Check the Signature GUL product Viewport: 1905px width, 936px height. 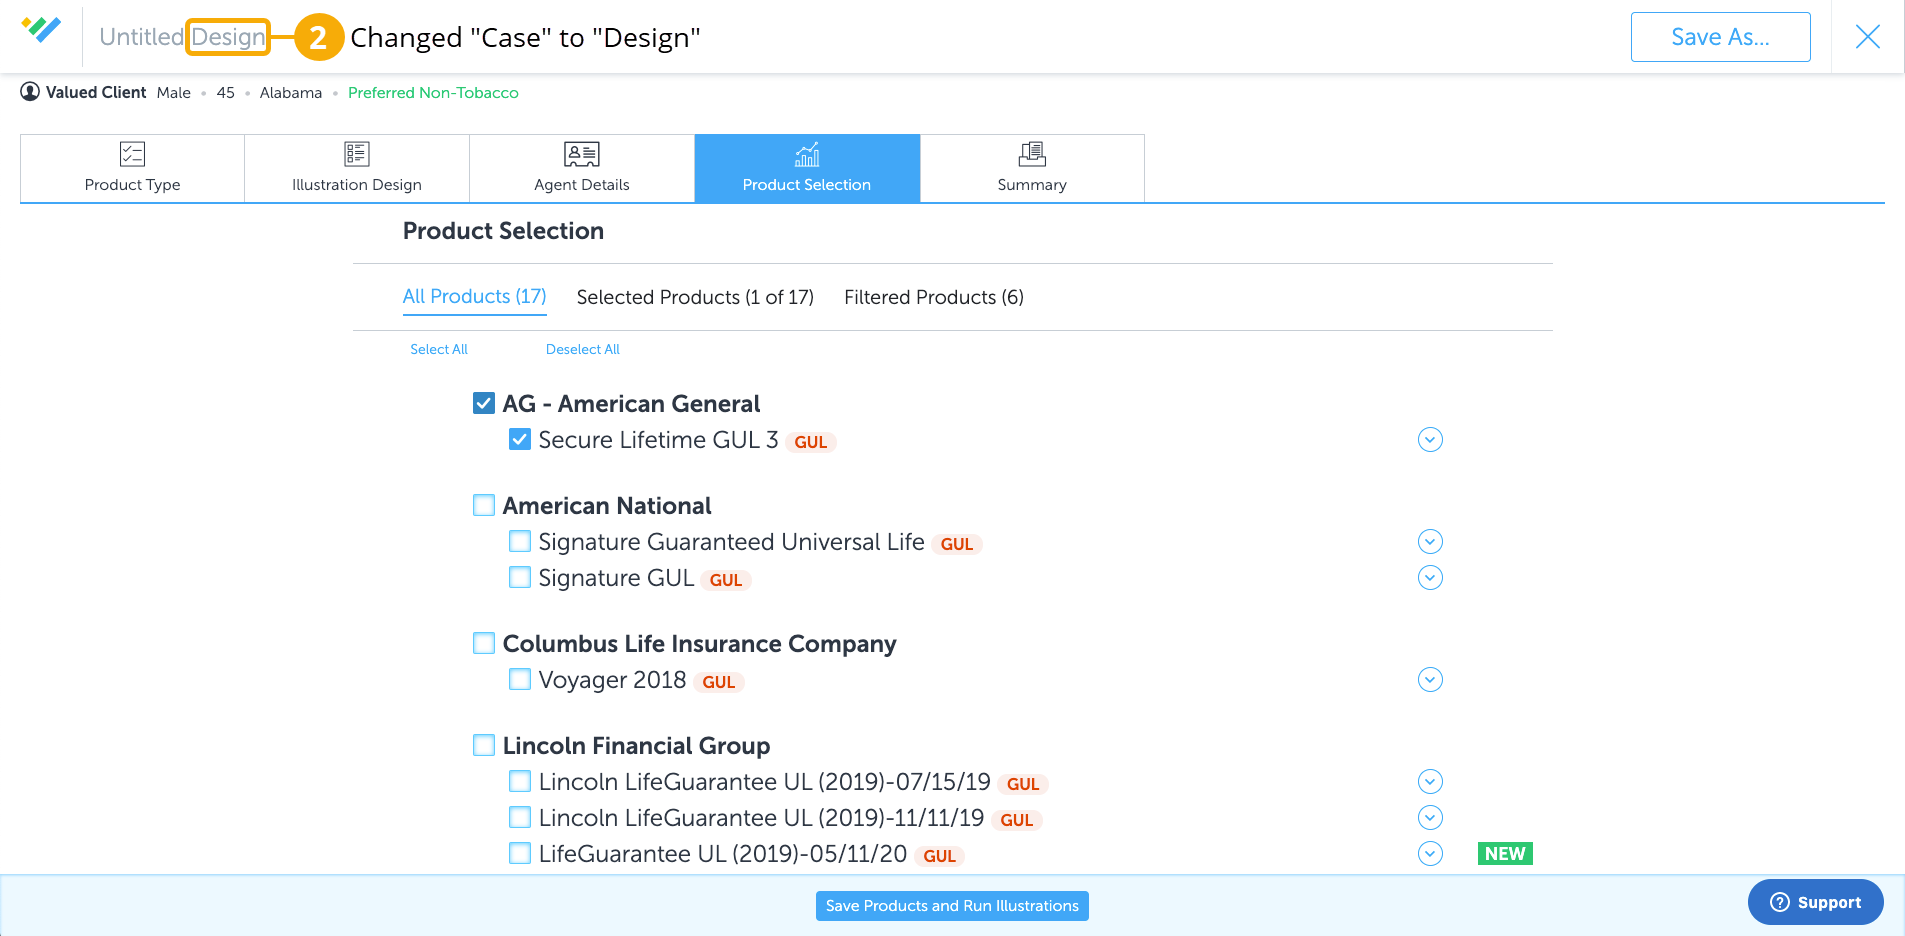point(520,577)
